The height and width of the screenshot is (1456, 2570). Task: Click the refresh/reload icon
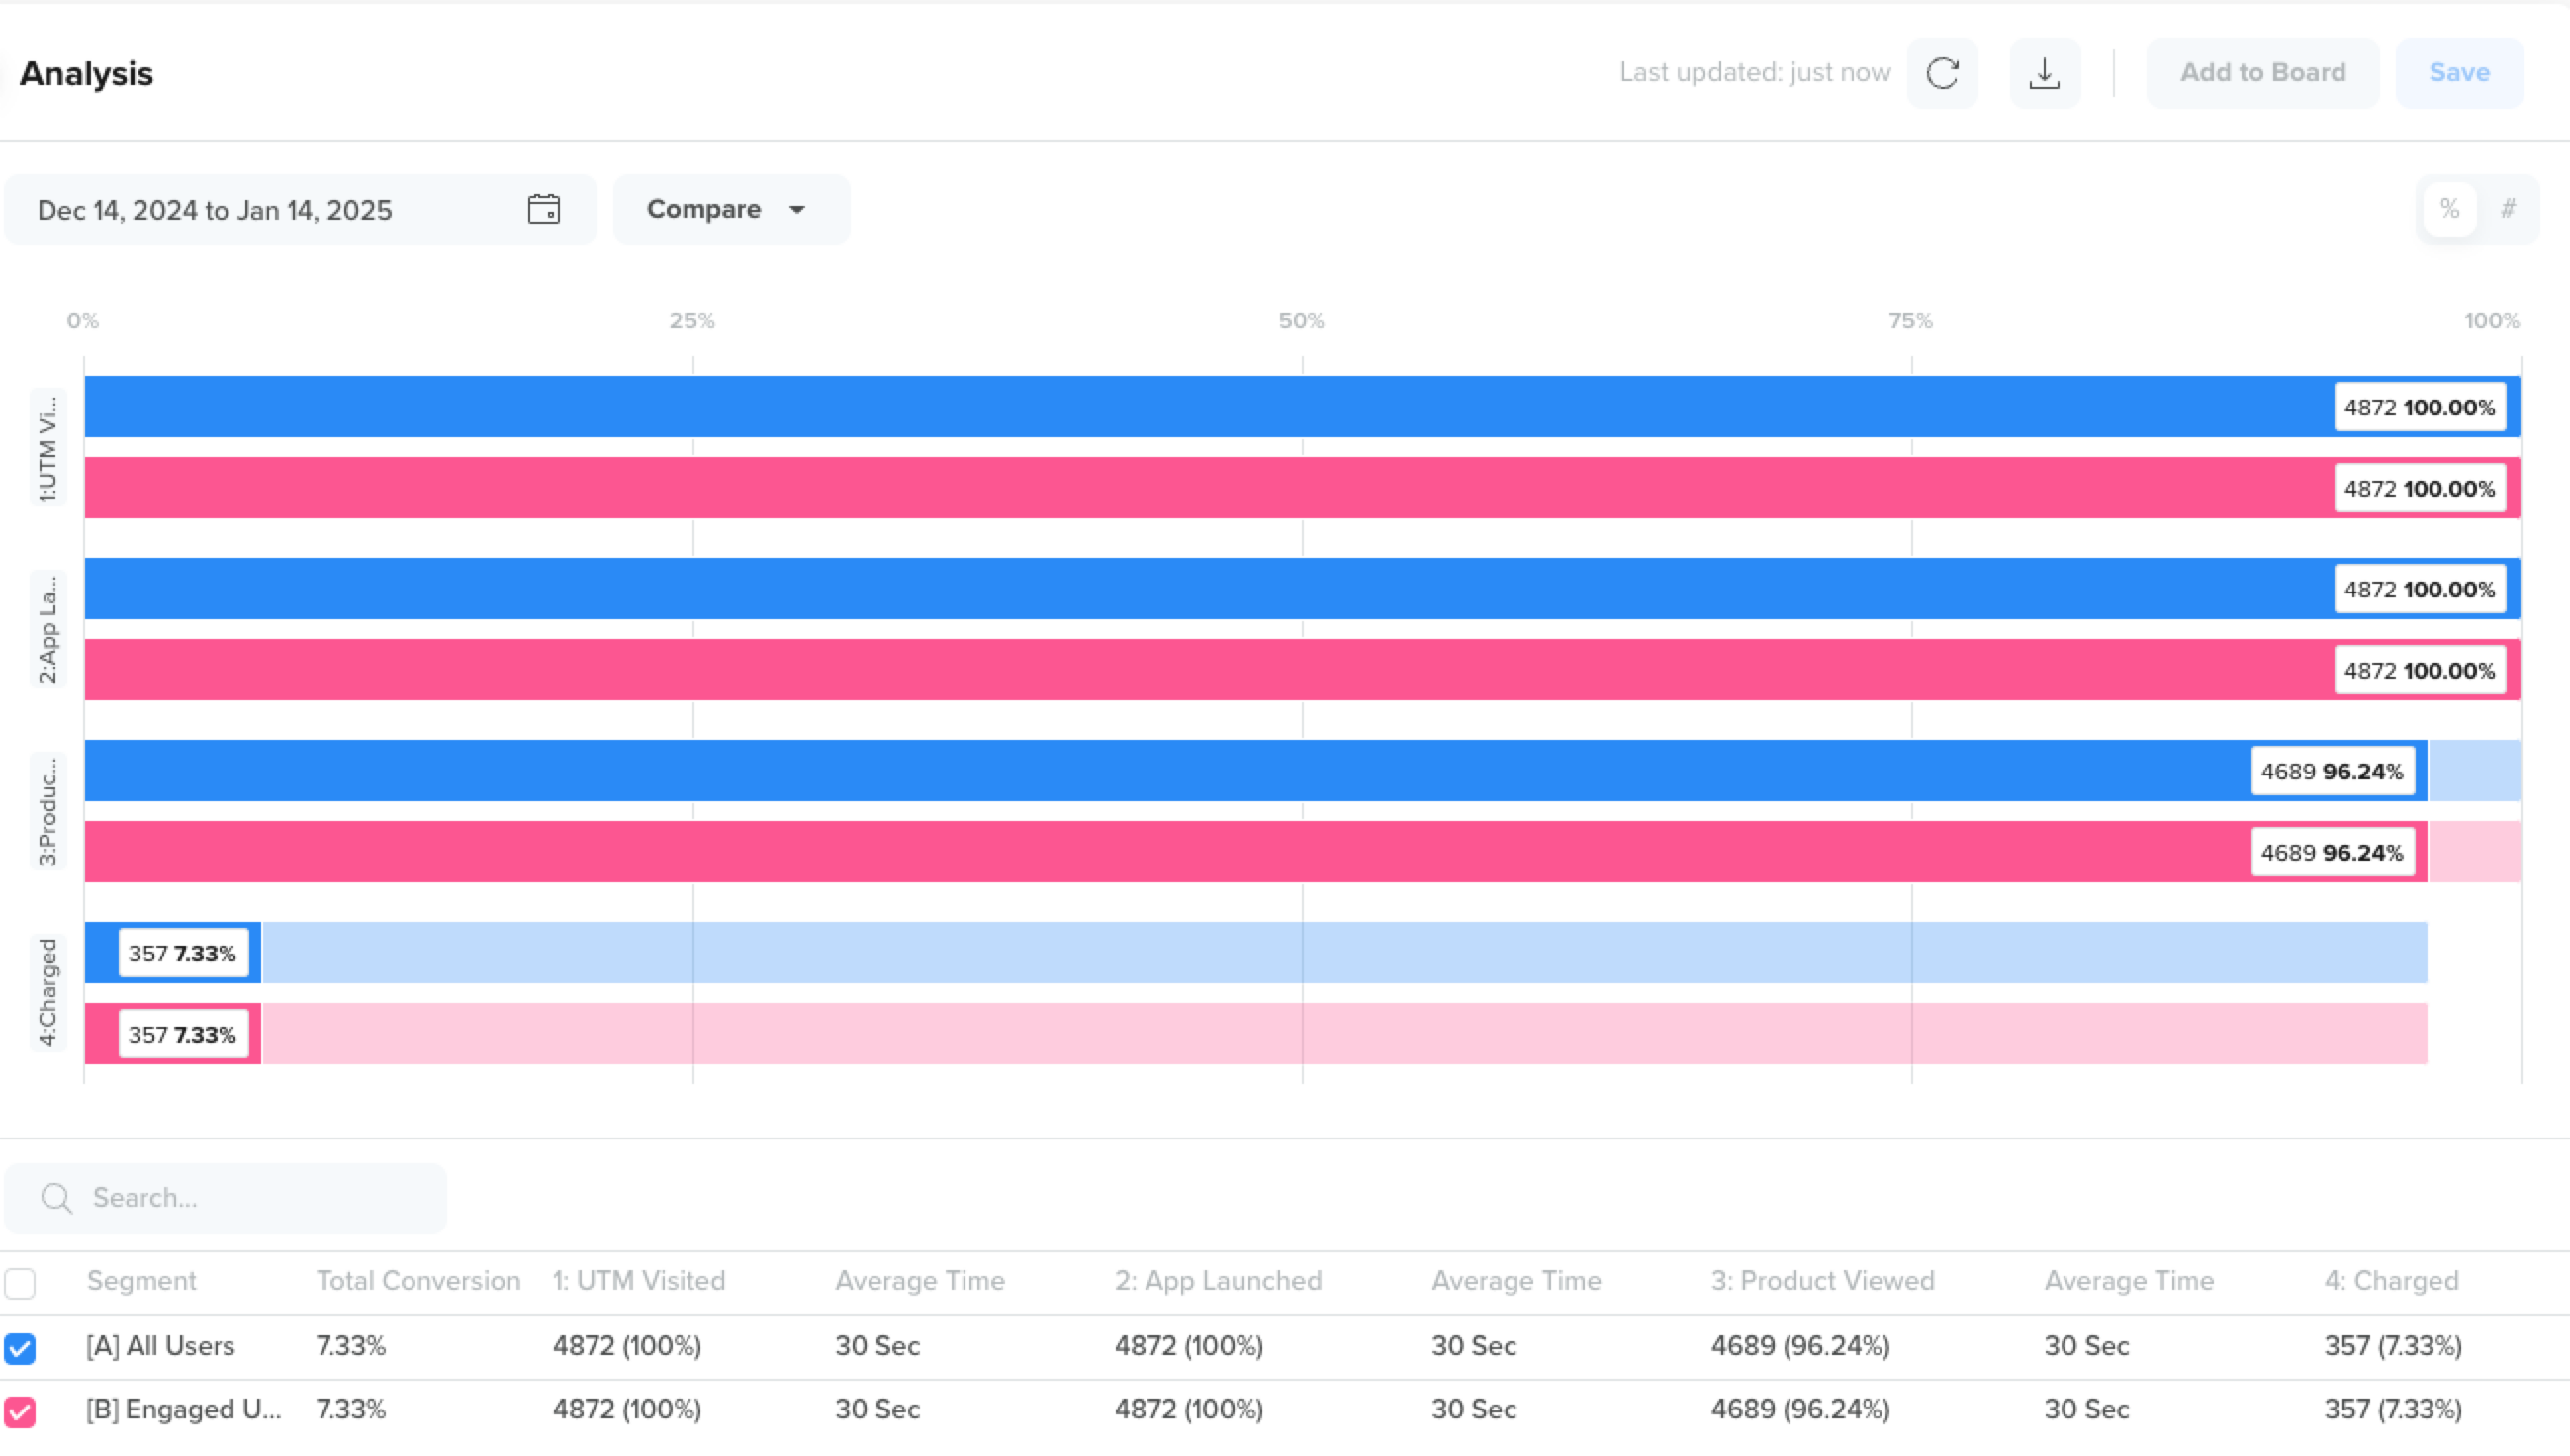pos(1942,72)
